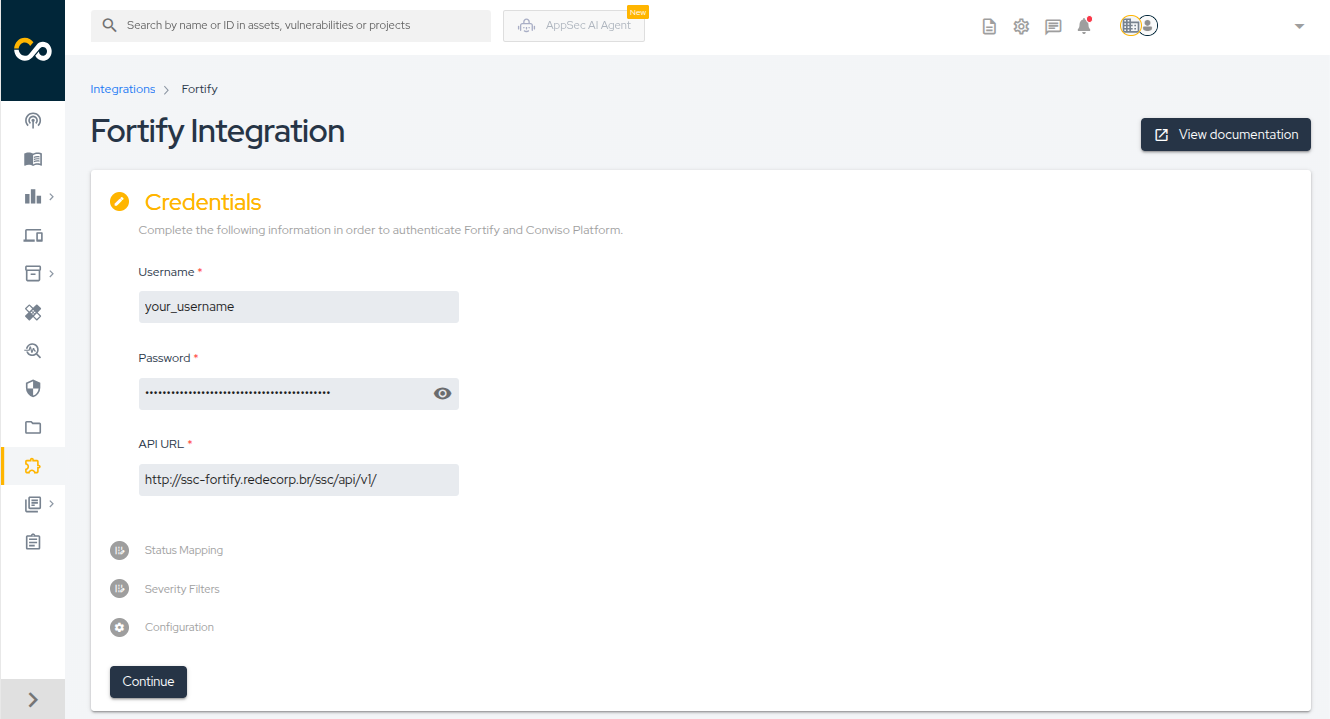Expand the collapsed left sidebar
Screen dimensions: 1330x719
click(33, 700)
